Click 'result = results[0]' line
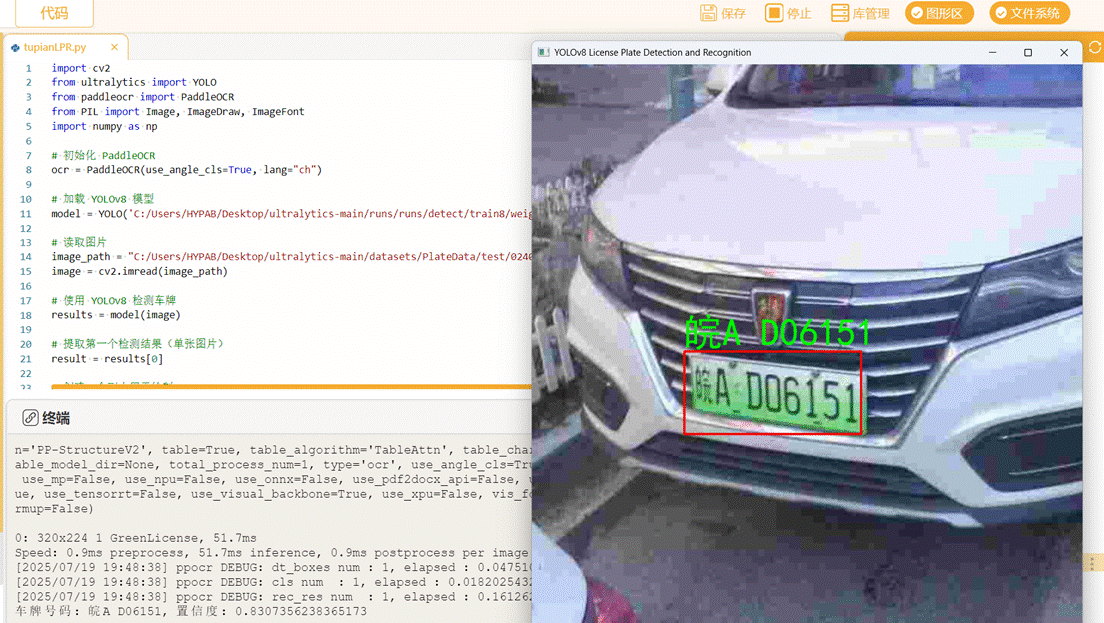The width and height of the screenshot is (1104, 623). click(x=107, y=359)
